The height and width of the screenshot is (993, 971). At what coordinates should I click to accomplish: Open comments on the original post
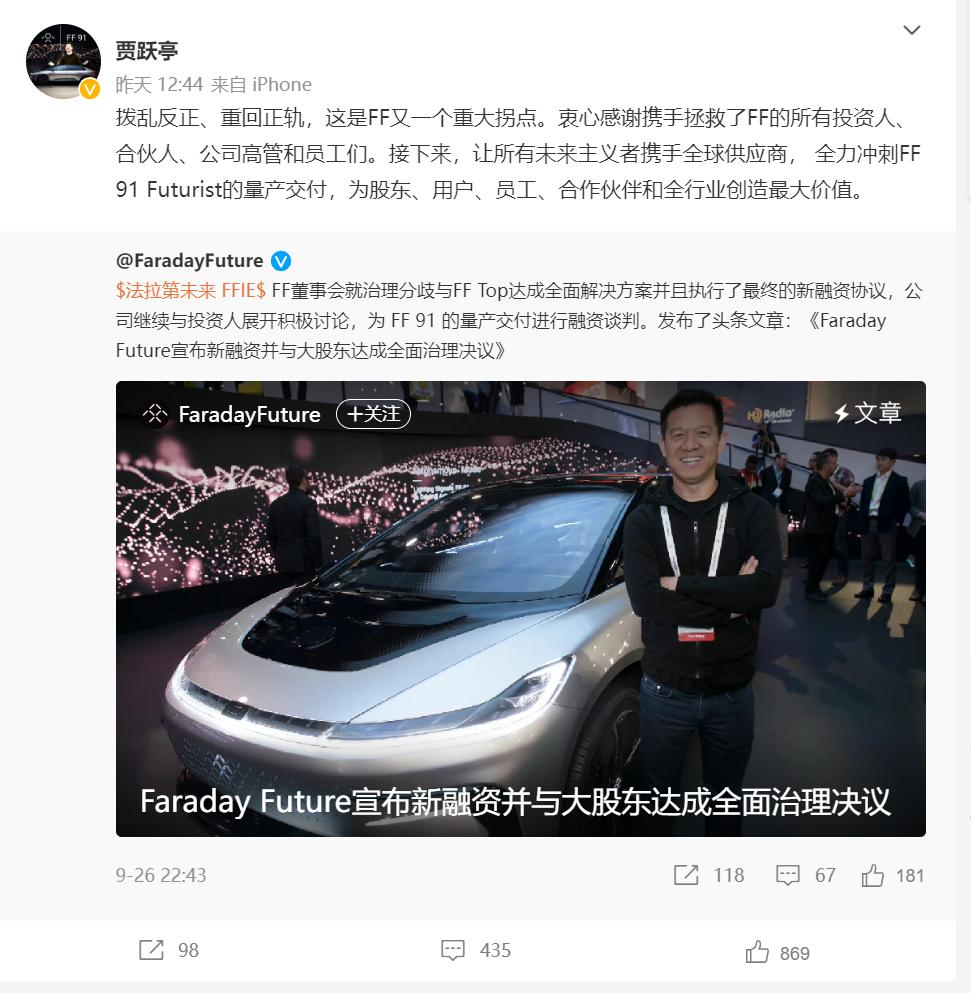click(x=788, y=875)
